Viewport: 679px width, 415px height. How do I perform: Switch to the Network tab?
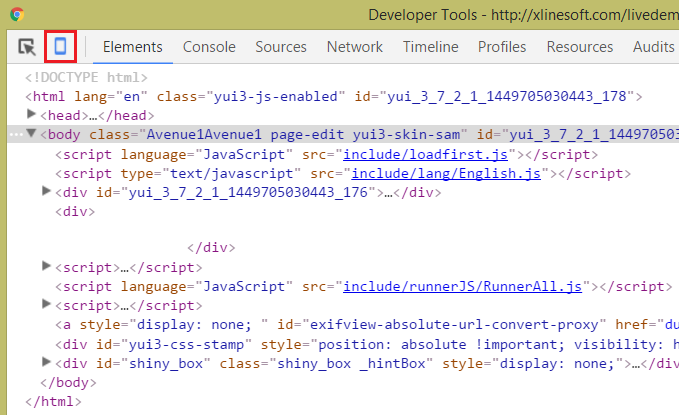tap(355, 47)
